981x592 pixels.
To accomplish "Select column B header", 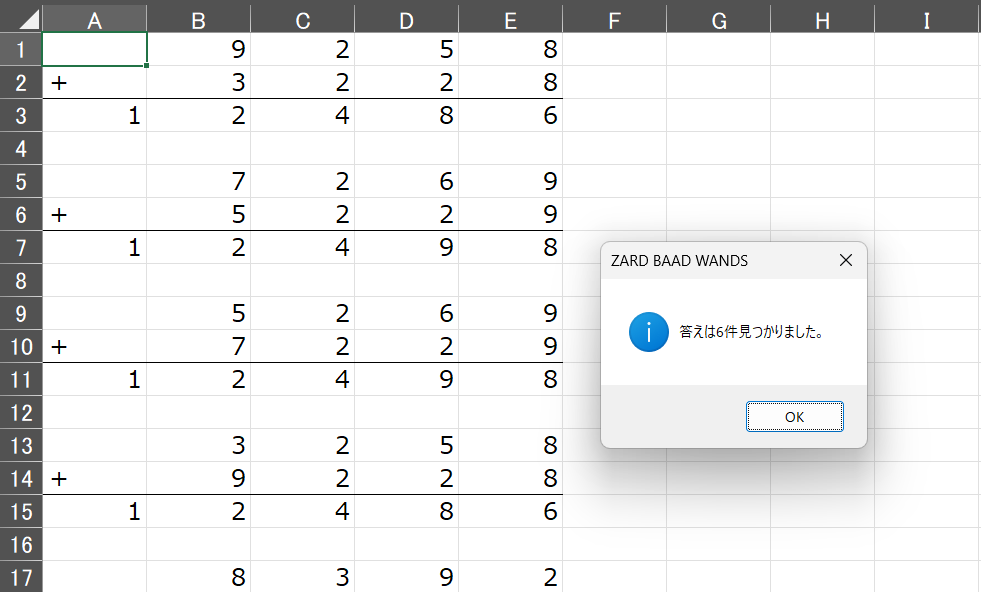I will (x=198, y=20).
